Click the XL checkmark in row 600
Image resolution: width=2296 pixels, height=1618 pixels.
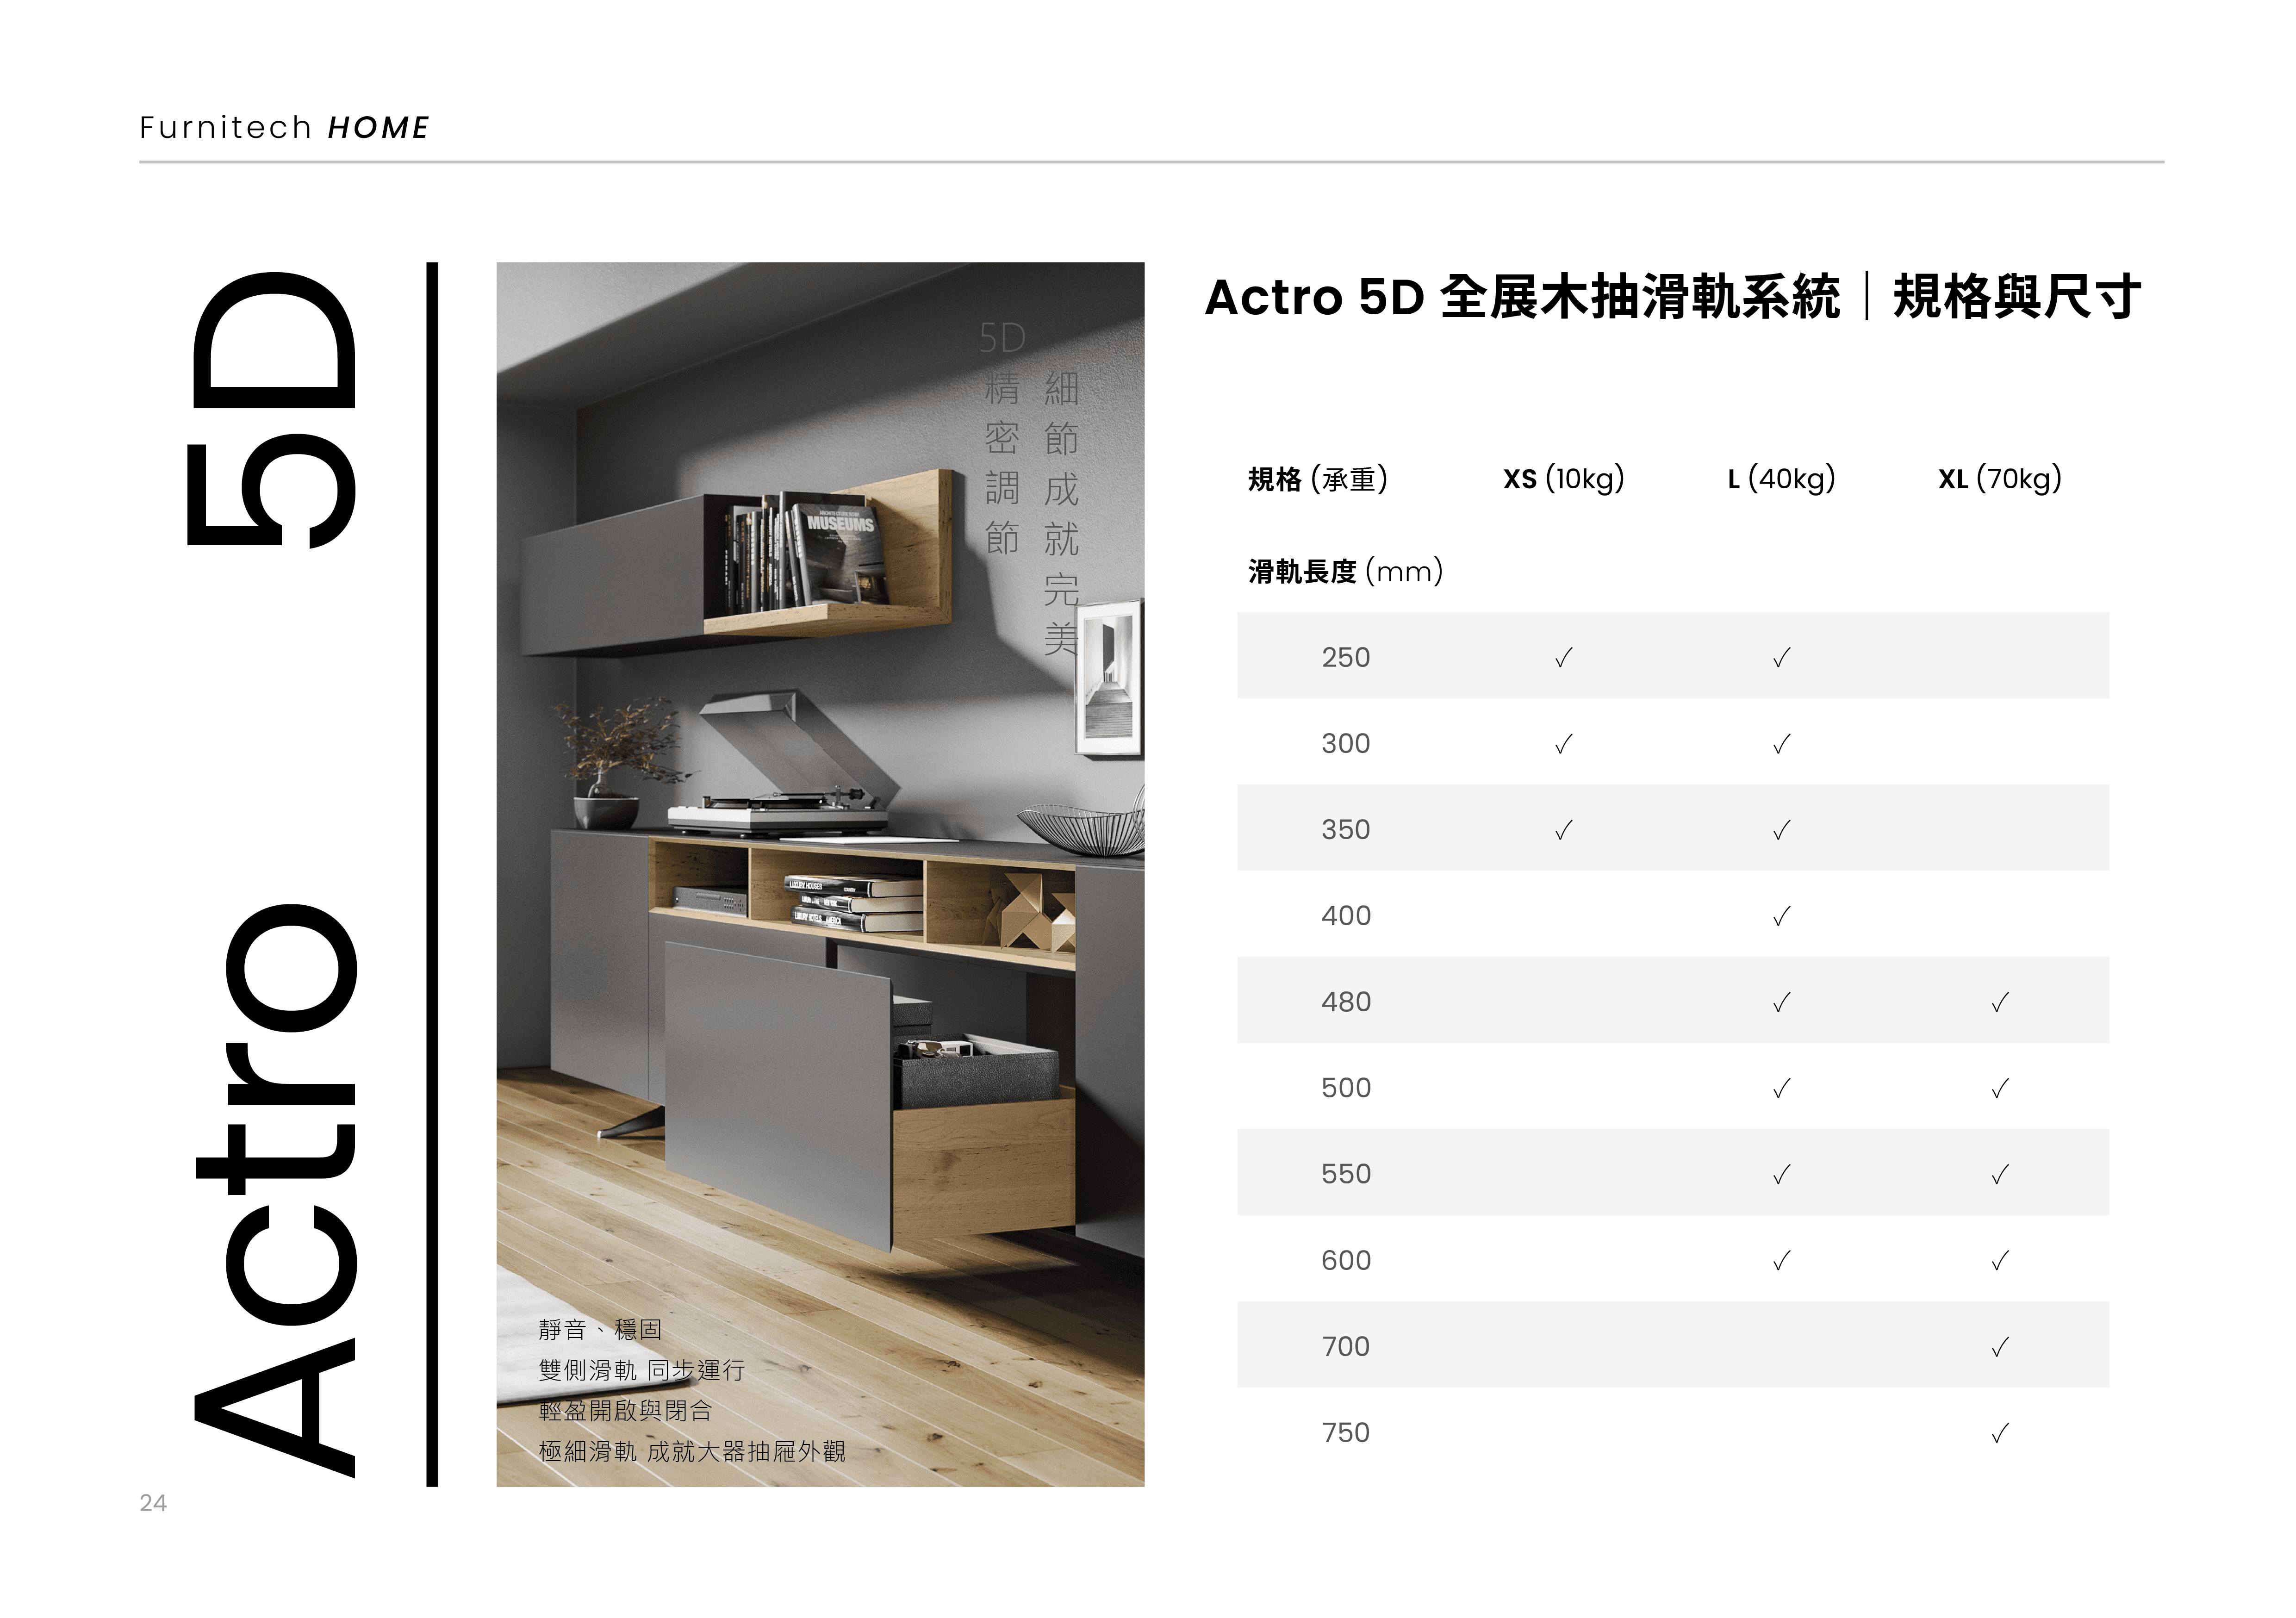coord(1999,1261)
